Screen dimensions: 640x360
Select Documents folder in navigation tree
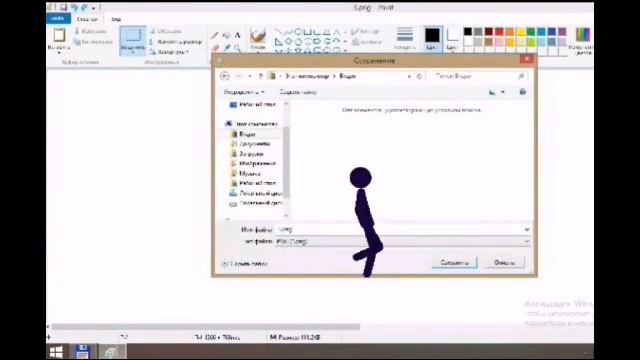[x=251, y=144]
